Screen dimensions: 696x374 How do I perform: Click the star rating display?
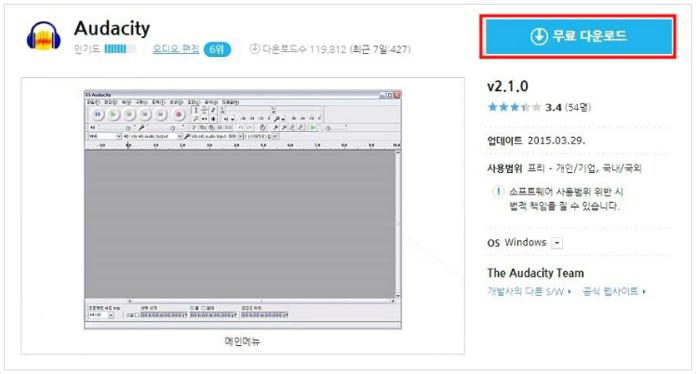point(514,107)
